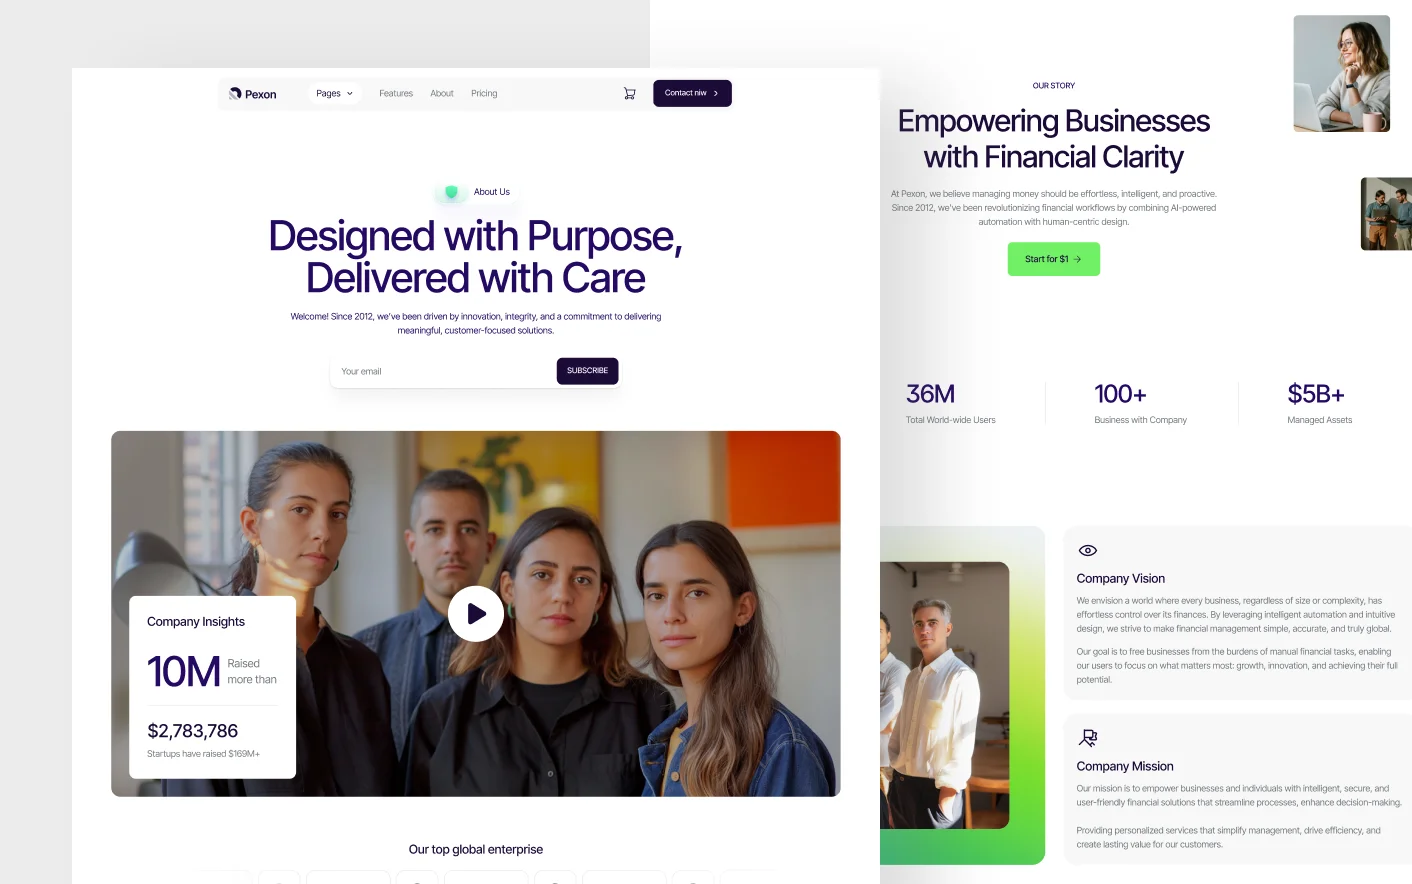Screen dimensions: 1412x884
Task: Play the team video
Action: [476, 614]
